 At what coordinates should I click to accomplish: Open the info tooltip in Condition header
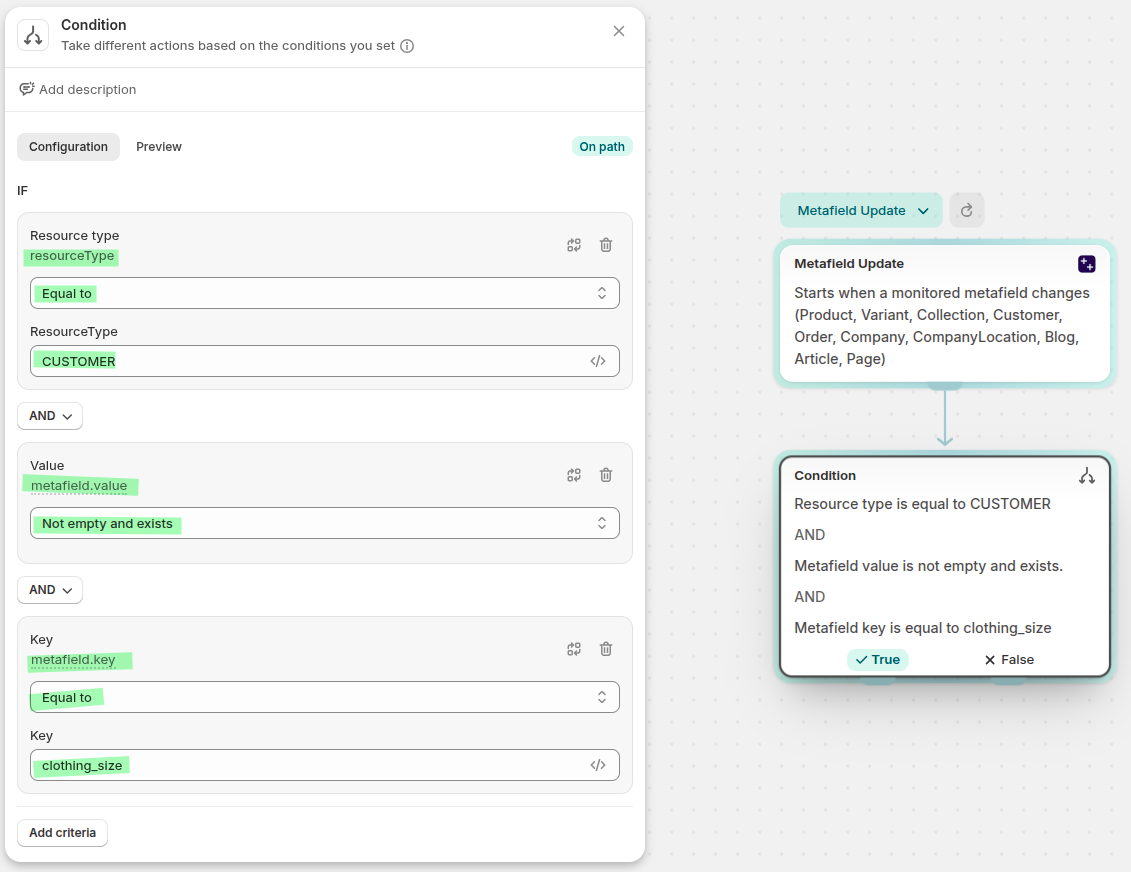[407, 46]
